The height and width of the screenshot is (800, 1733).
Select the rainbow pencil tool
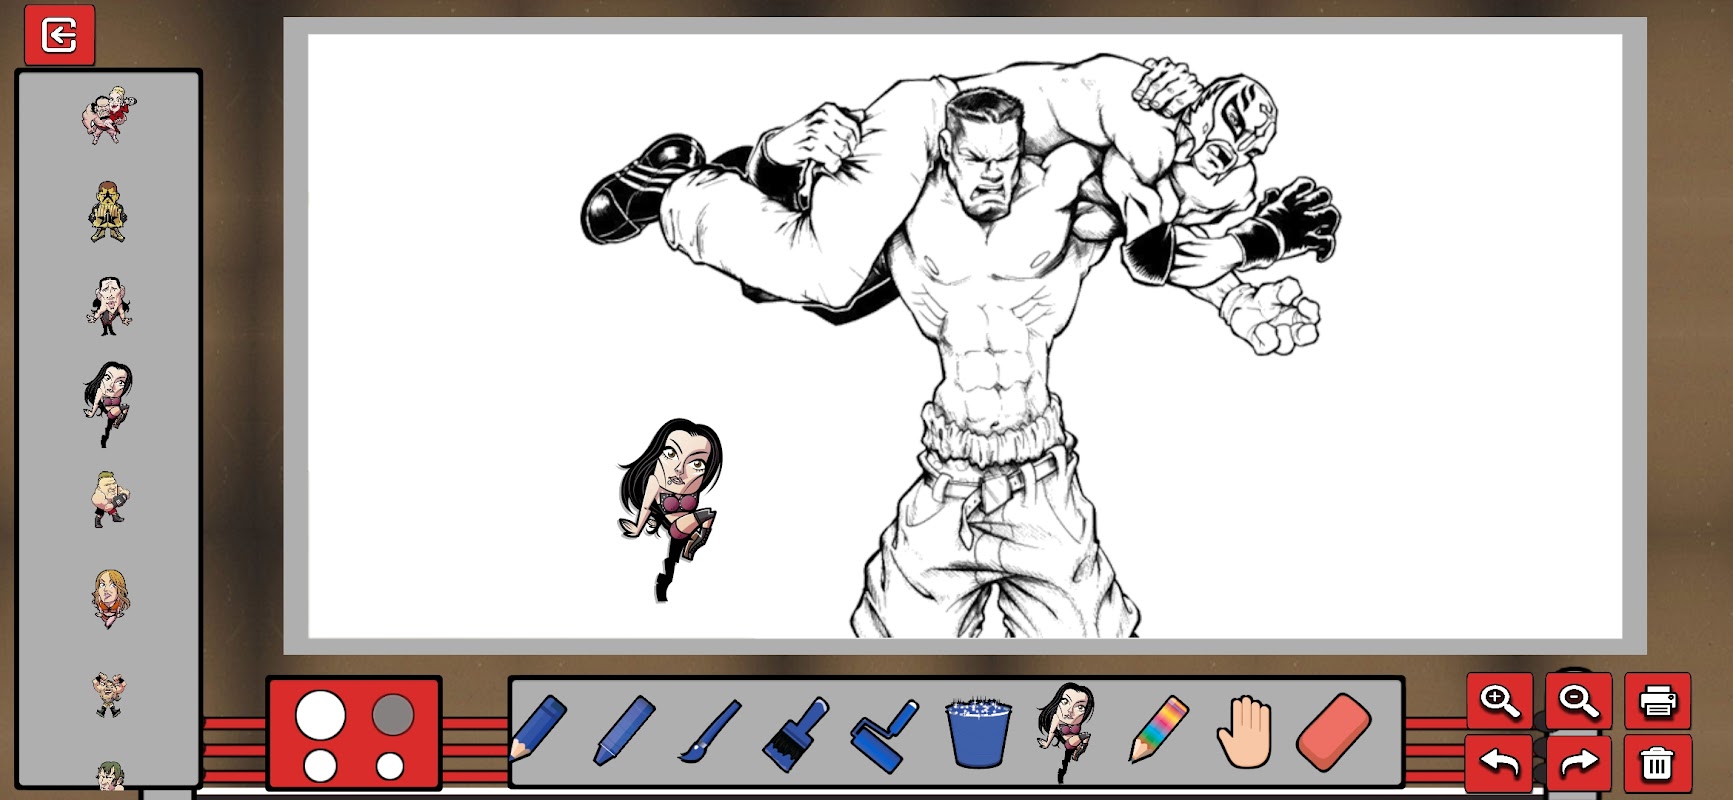(x=1158, y=730)
